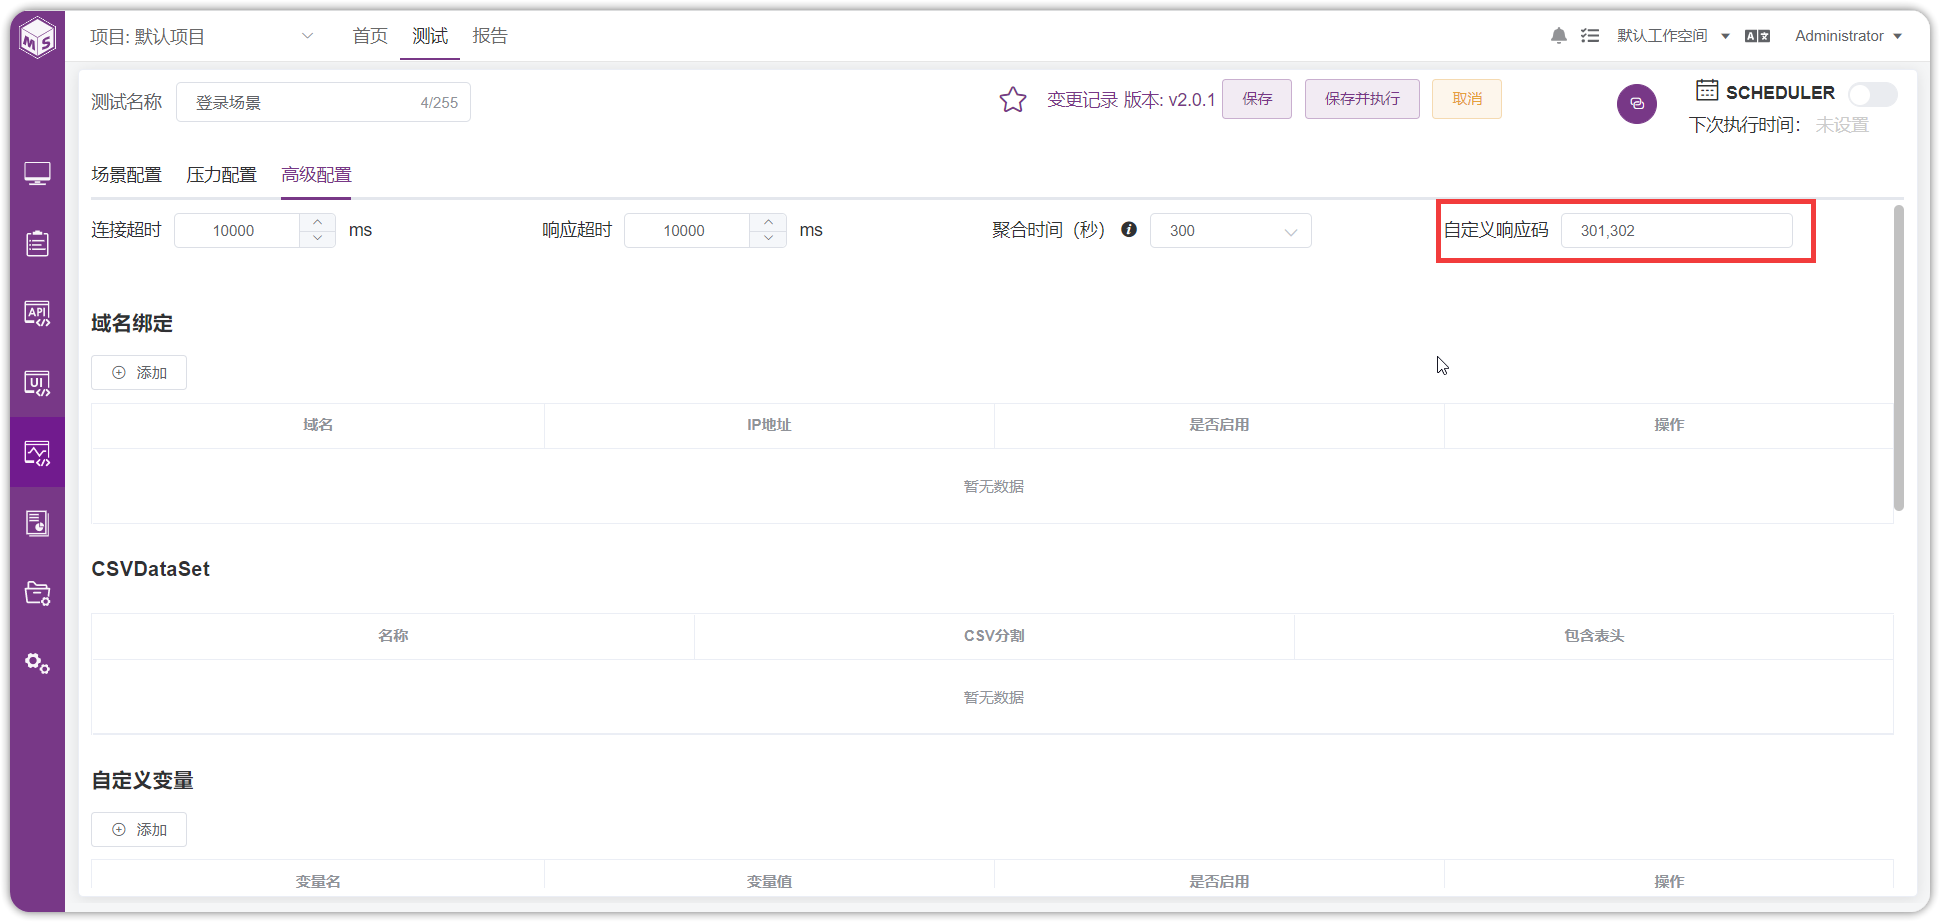Open the project selector dropdown chevron
The width and height of the screenshot is (1940, 922).
click(x=308, y=36)
